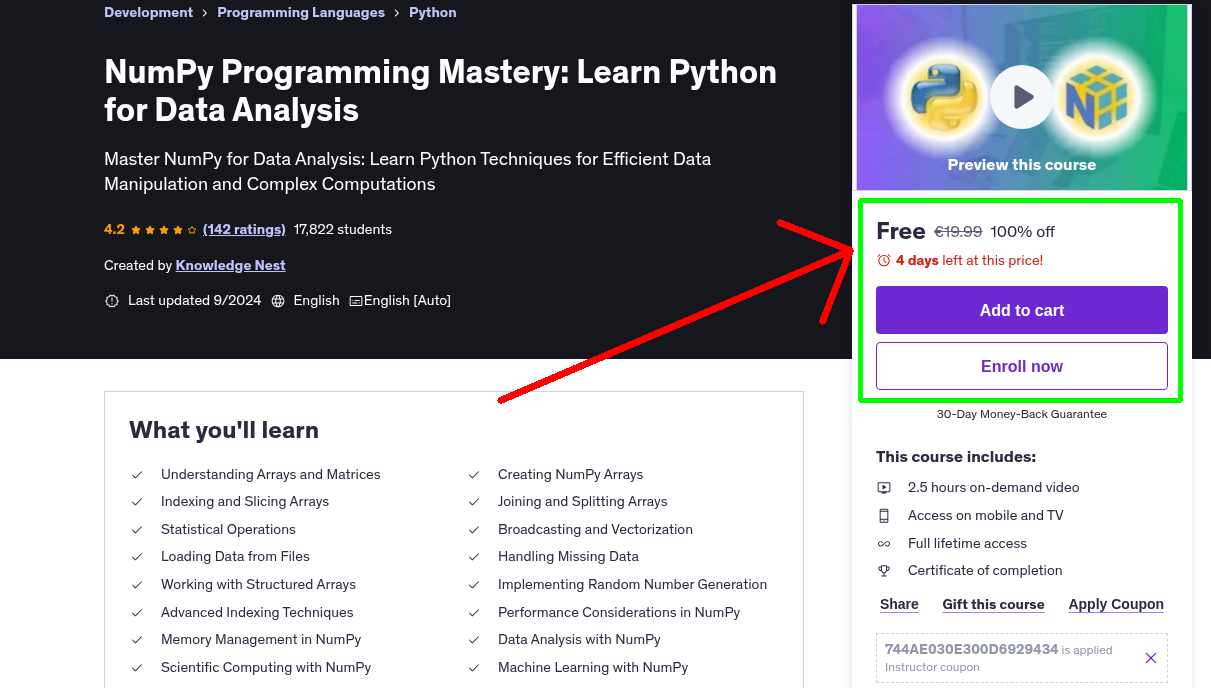1211x688 pixels.
Task: Click checkmark beside Statistical Operations
Action: pos(138,530)
